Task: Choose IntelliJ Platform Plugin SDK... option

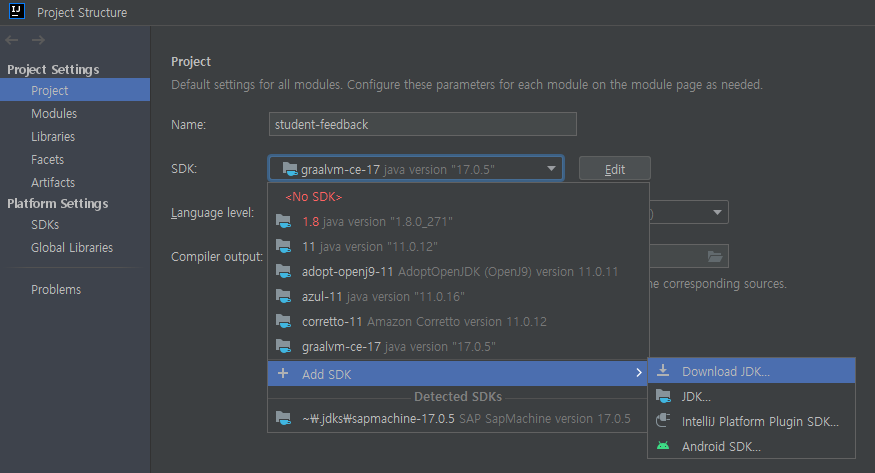Action: (752, 421)
